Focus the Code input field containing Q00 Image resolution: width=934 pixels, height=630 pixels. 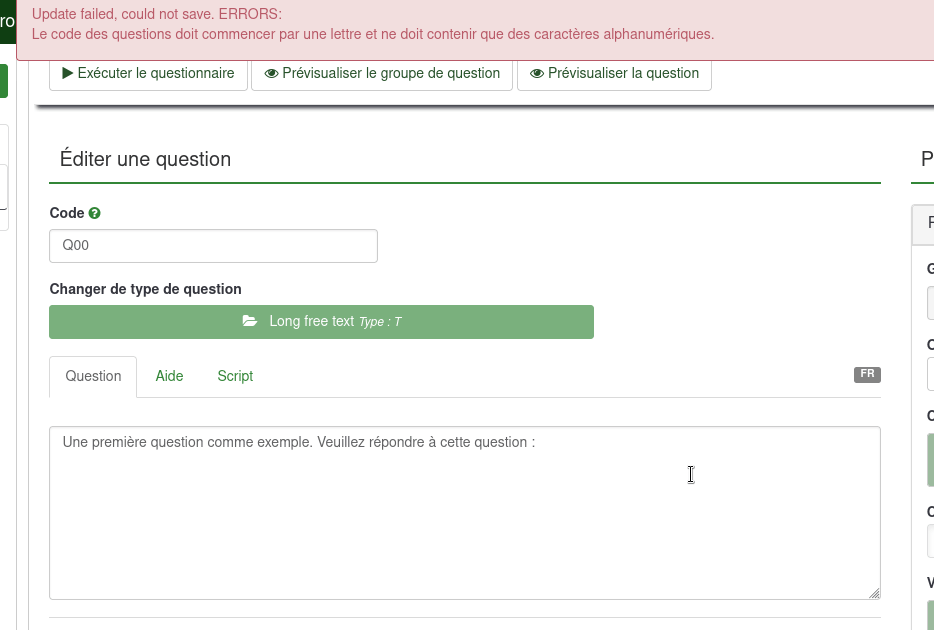[213, 246]
